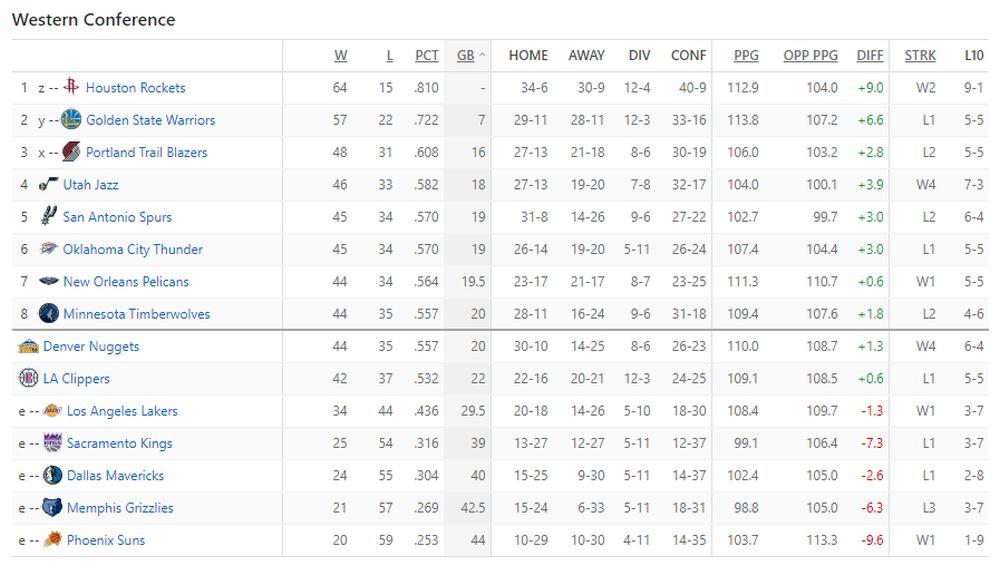Image resolution: width=1000 pixels, height=566 pixels.
Task: Open the Minnesota Timberwolves team page
Action: (137, 314)
